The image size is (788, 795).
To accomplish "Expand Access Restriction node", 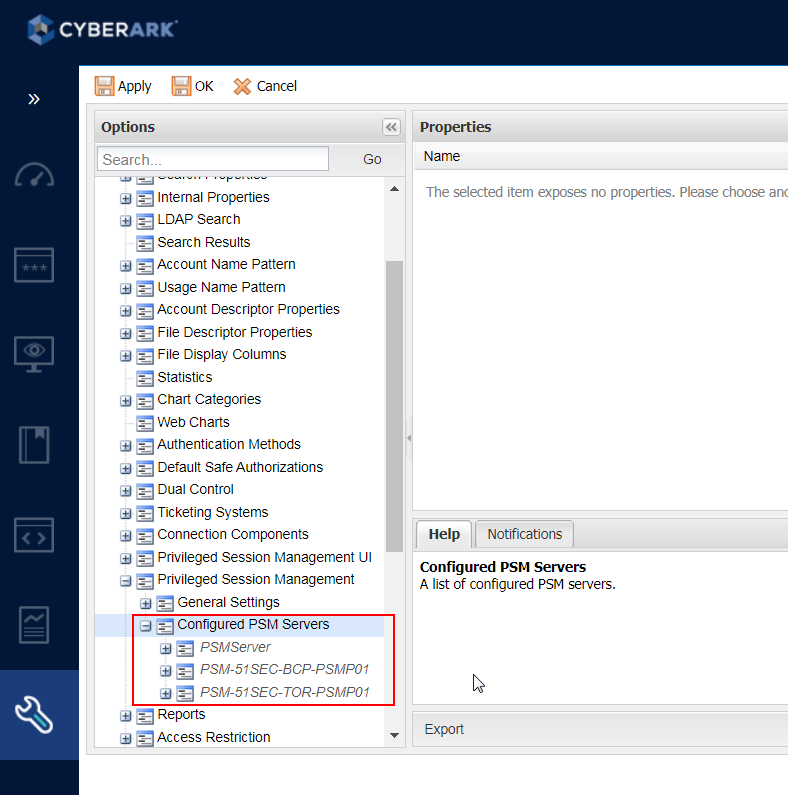I will [x=125, y=739].
